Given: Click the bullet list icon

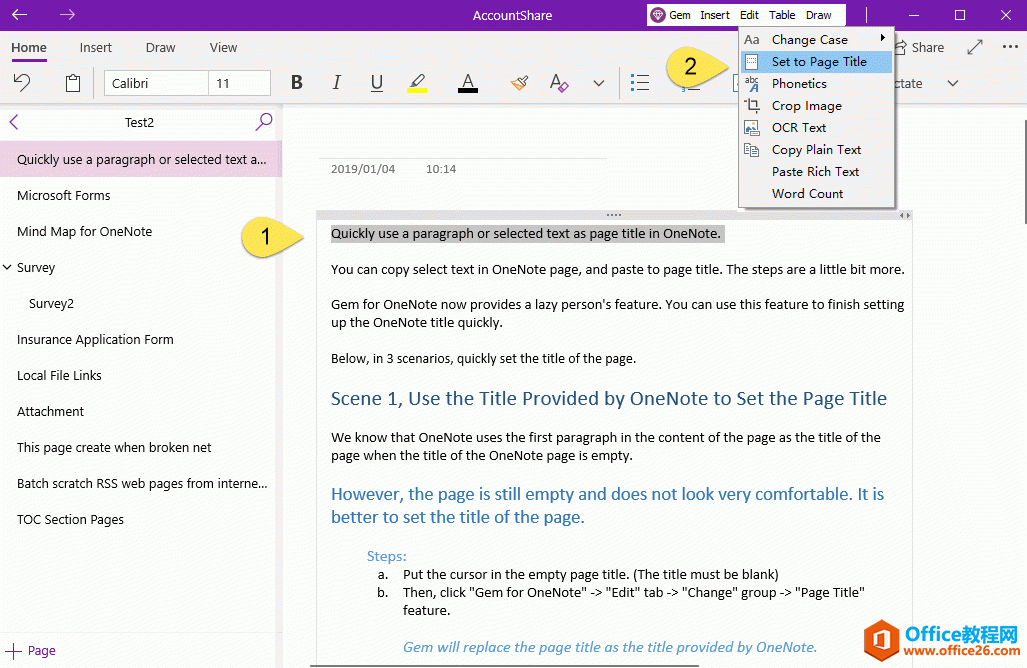Looking at the screenshot, I should [x=640, y=83].
